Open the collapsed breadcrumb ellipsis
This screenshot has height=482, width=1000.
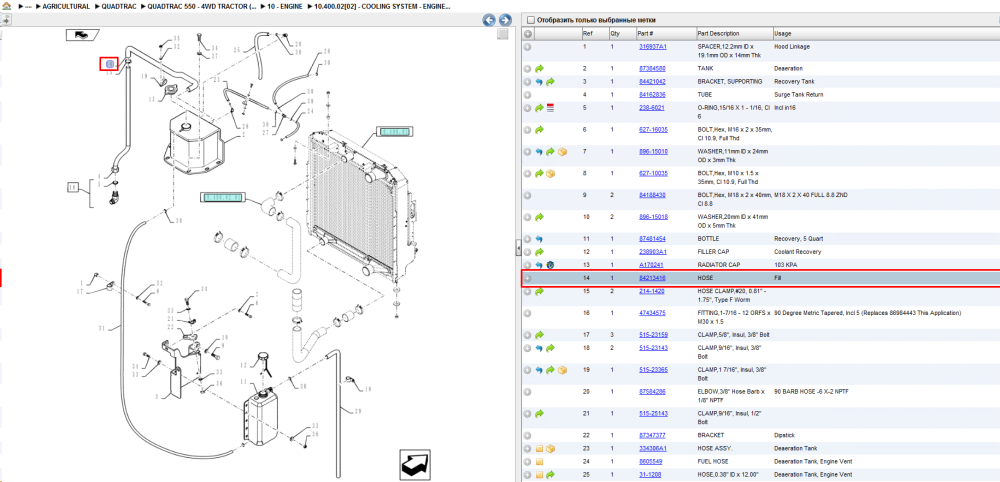(28, 6)
